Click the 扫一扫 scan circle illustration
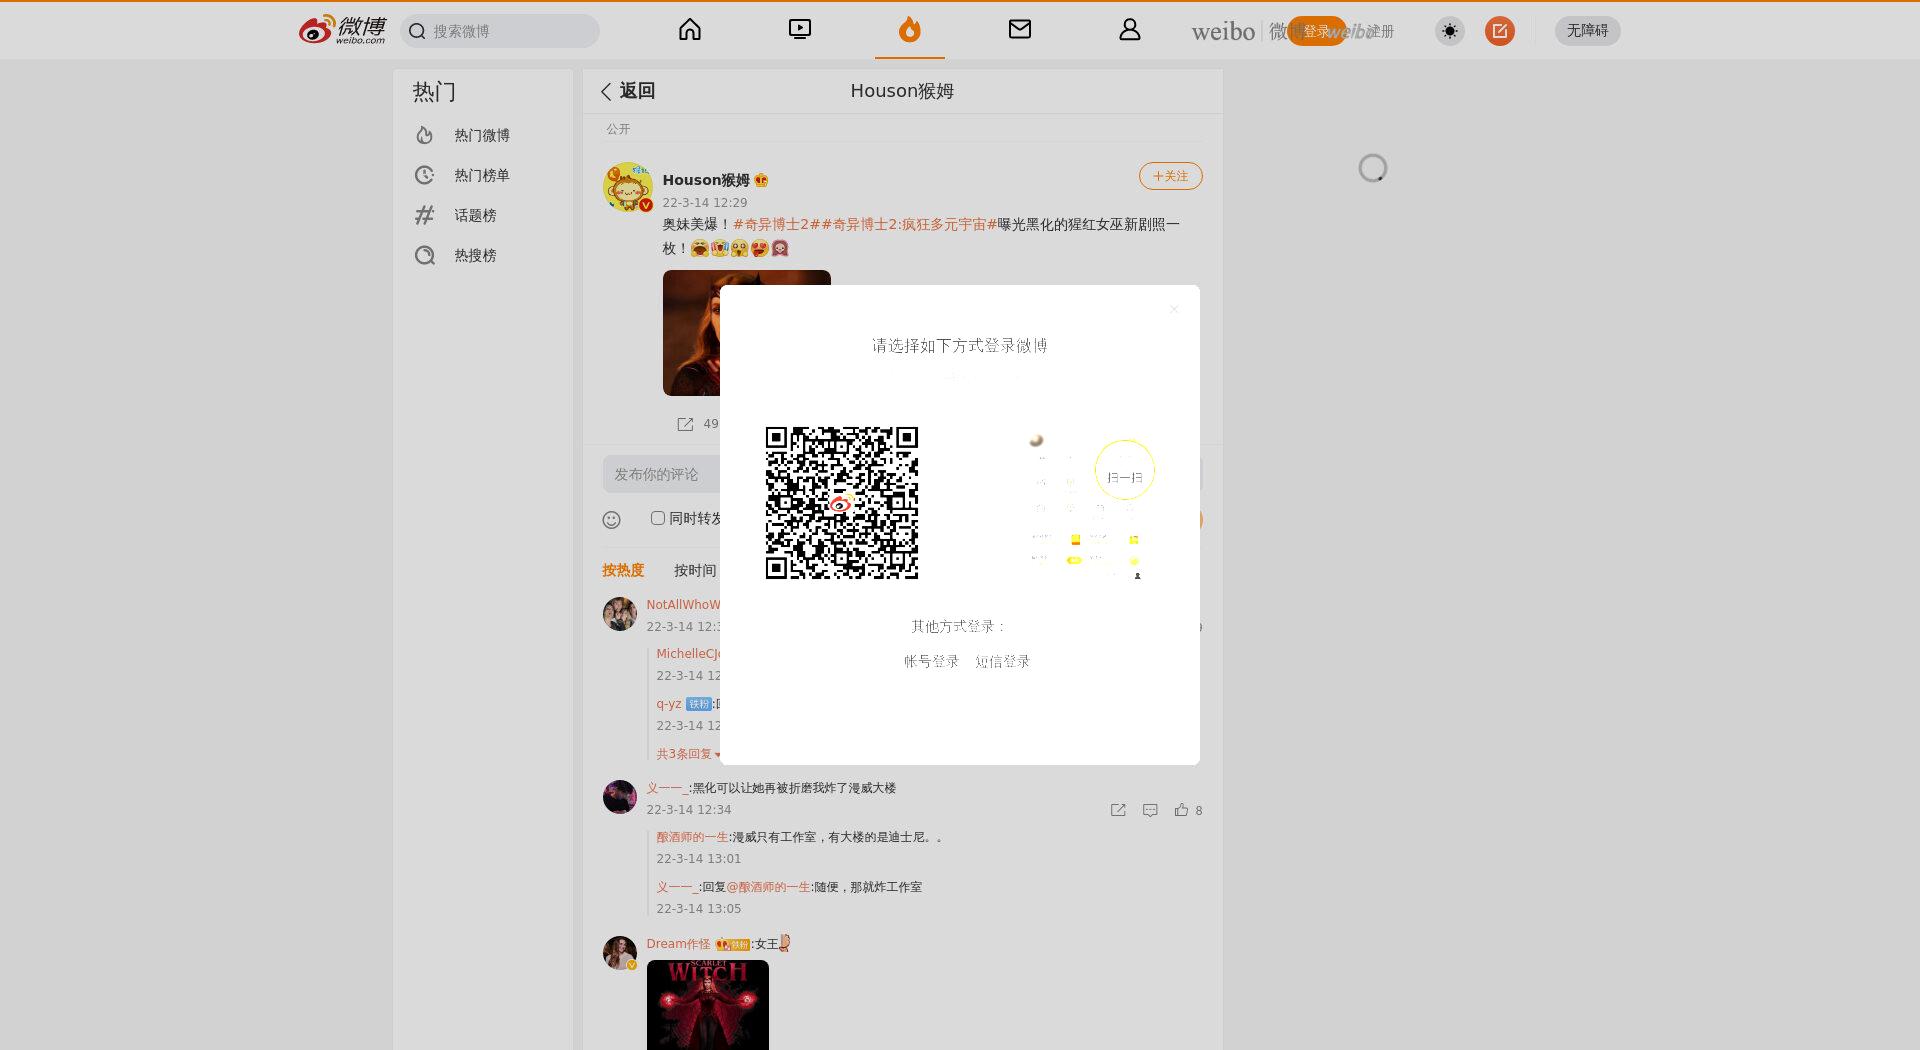Image resolution: width=1920 pixels, height=1050 pixels. 1125,470
